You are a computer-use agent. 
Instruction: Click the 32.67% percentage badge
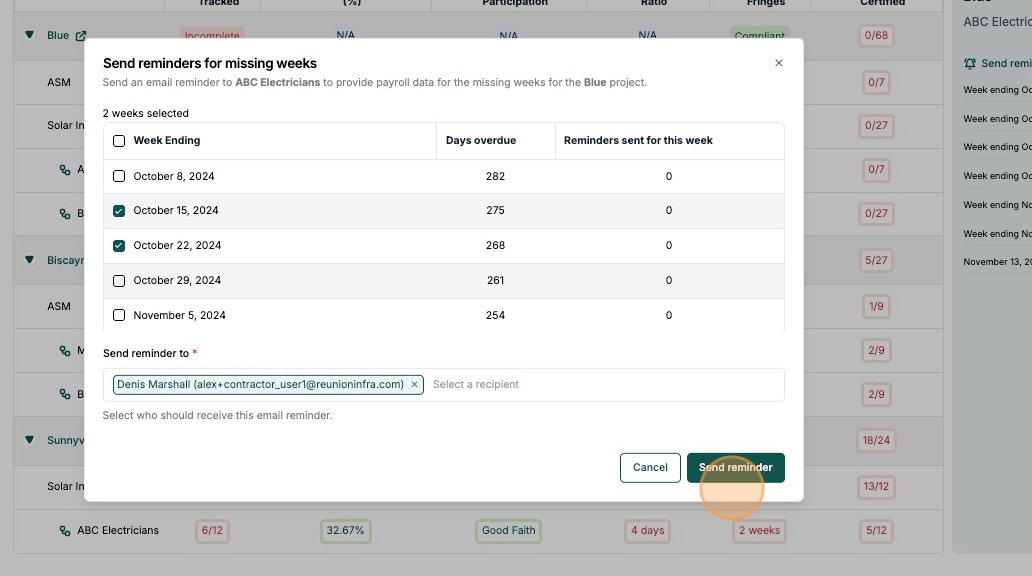pos(345,530)
